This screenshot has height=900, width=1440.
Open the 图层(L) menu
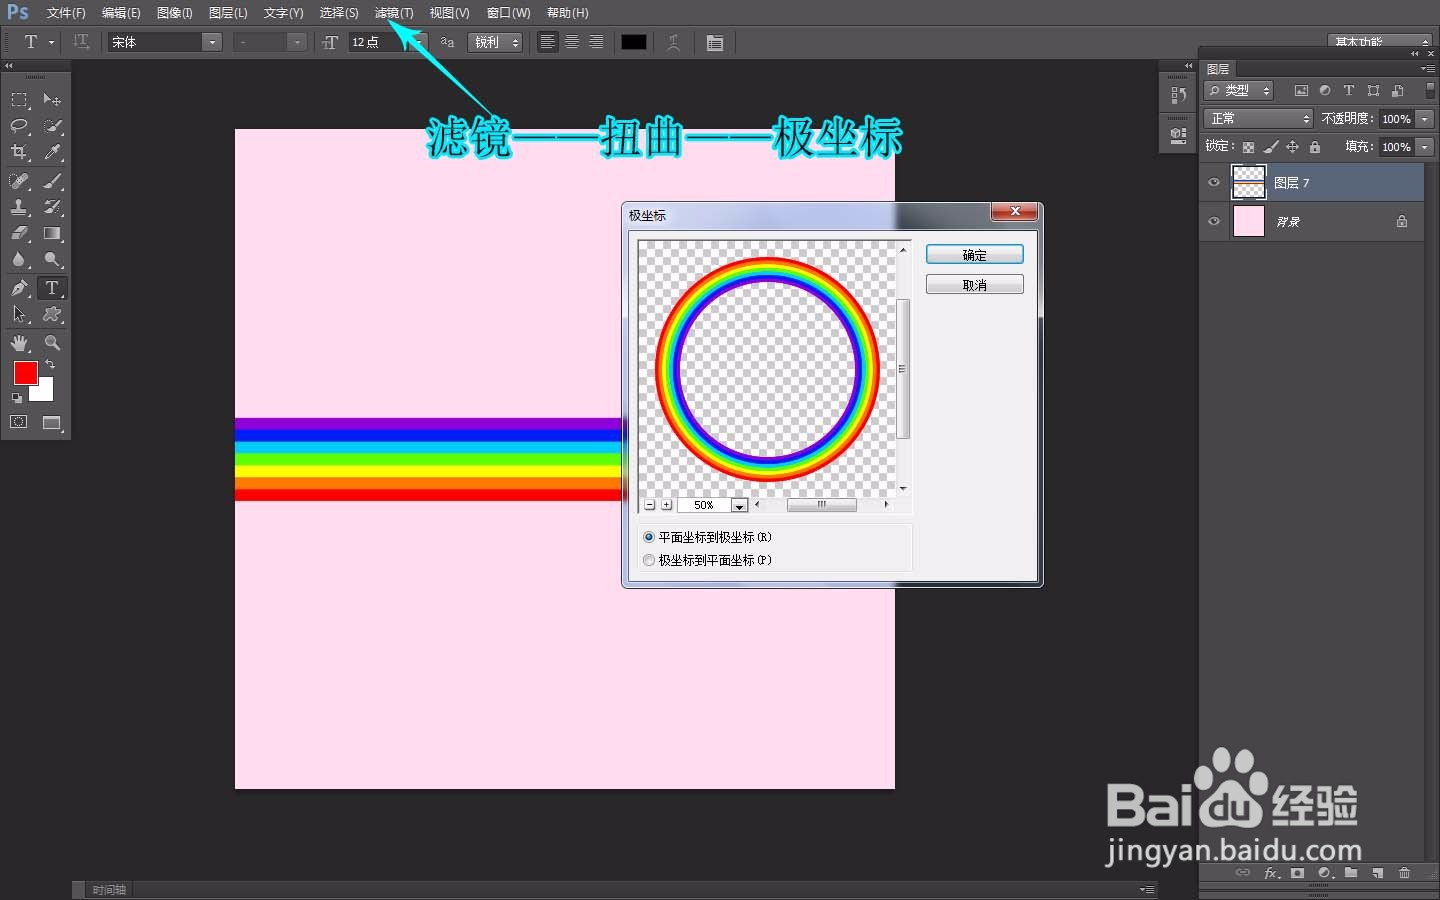click(228, 13)
